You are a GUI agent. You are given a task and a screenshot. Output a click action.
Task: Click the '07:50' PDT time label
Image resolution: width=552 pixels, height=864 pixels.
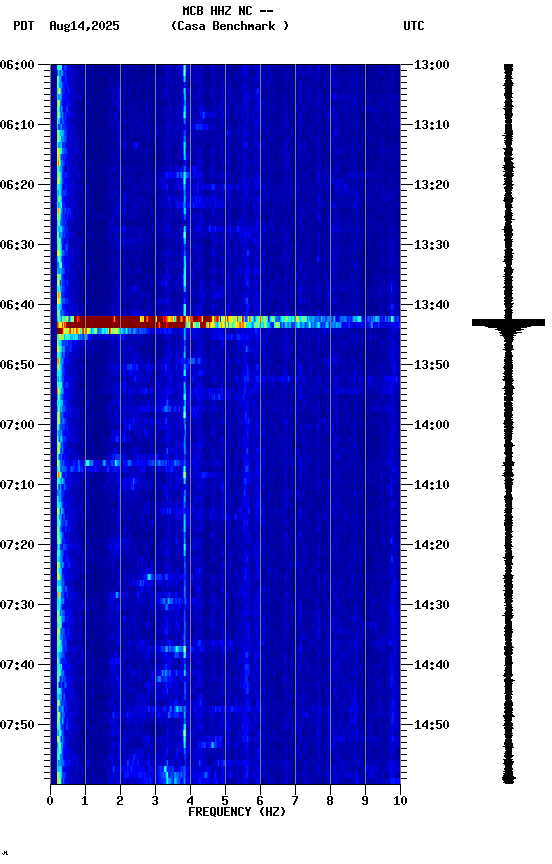[17, 725]
